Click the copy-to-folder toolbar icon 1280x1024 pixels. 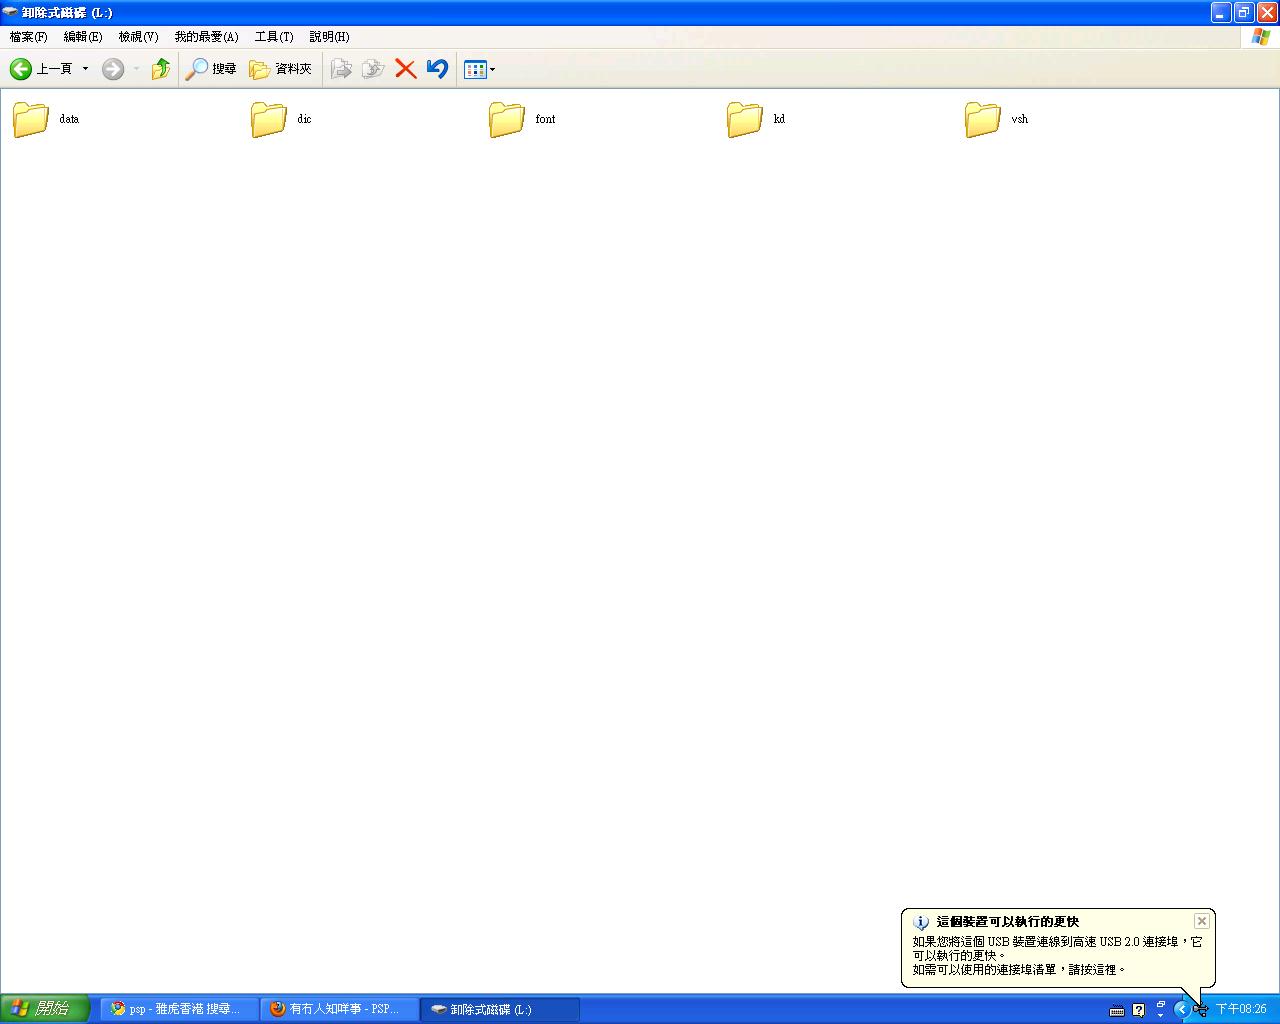(x=373, y=69)
